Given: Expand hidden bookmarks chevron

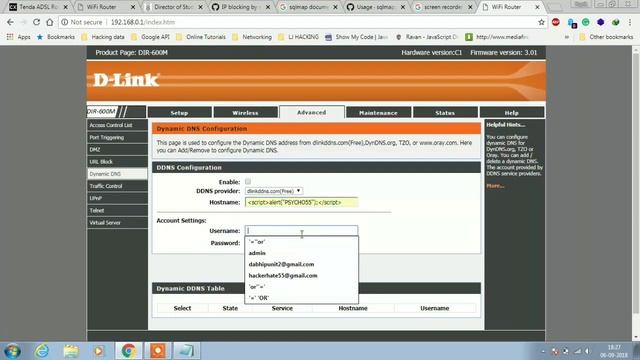Looking at the screenshot, I should pos(567,37).
